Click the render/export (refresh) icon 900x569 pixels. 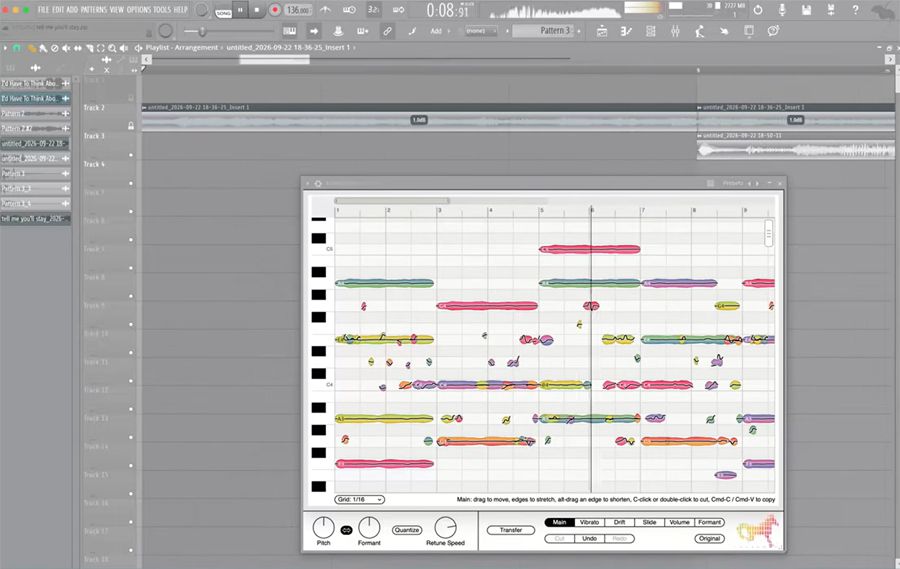[x=758, y=10]
